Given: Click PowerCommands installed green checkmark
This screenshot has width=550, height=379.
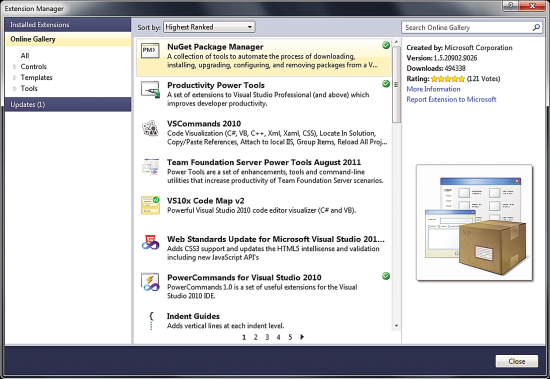Looking at the screenshot, I should (x=386, y=276).
